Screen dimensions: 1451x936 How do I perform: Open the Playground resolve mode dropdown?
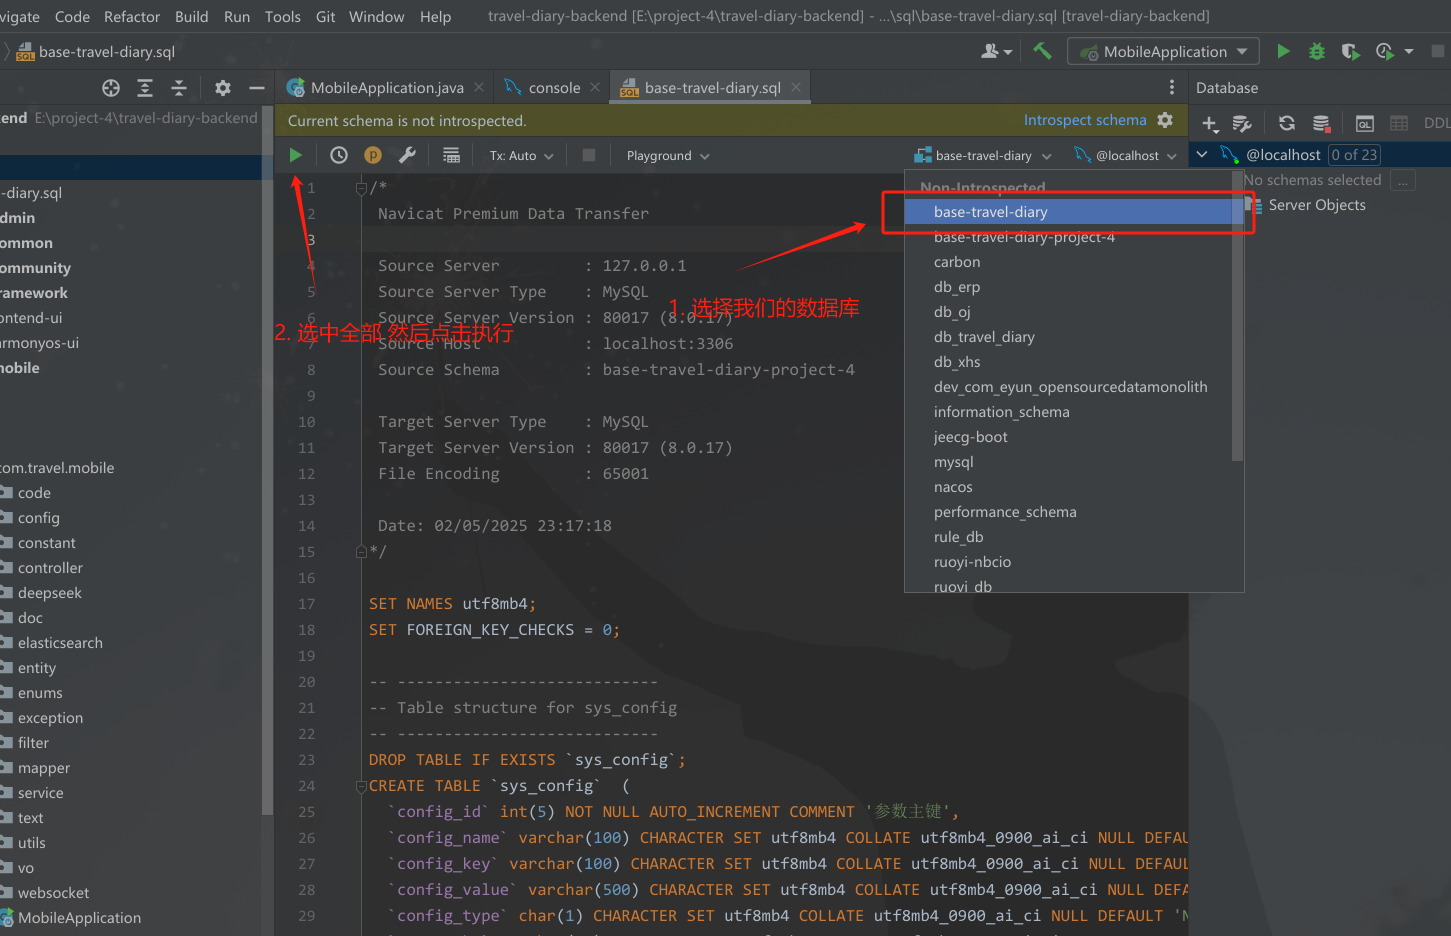pyautogui.click(x=668, y=155)
